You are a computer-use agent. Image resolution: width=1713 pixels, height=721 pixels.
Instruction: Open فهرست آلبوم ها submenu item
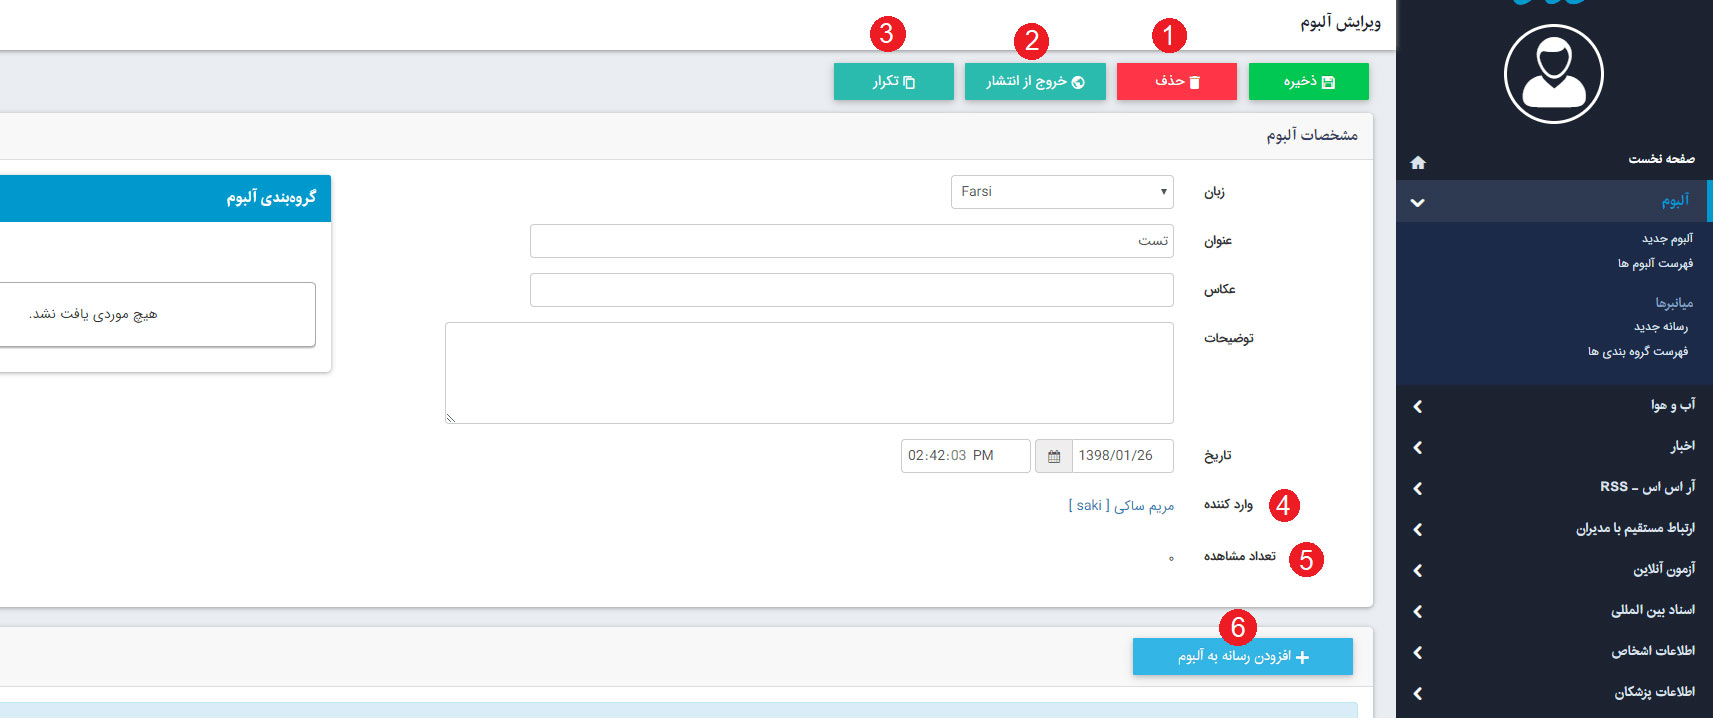point(1655,264)
